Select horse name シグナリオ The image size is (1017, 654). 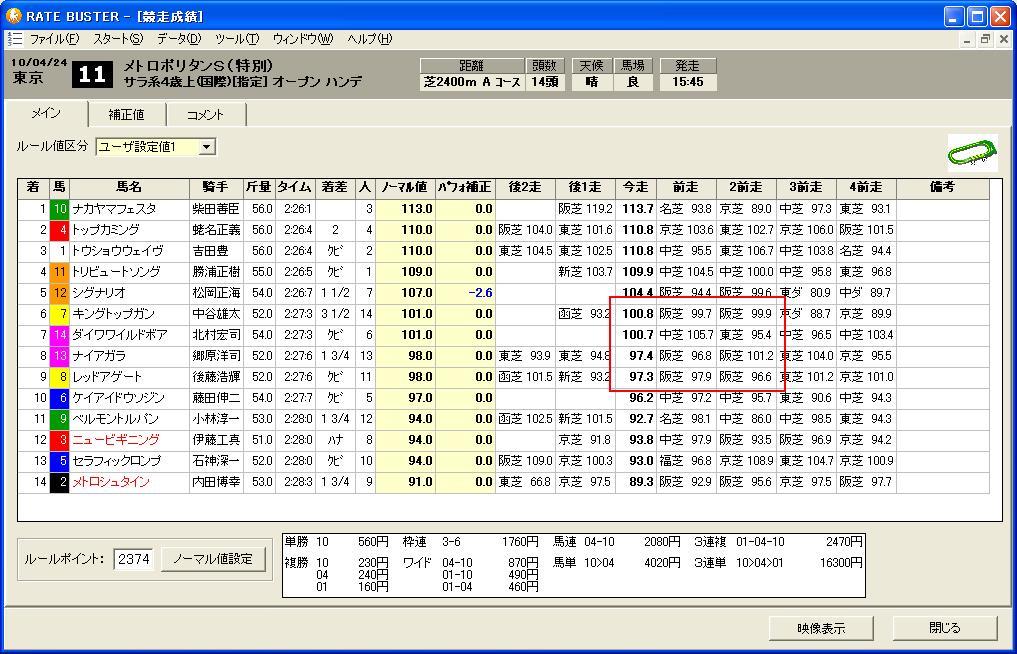[x=99, y=293]
